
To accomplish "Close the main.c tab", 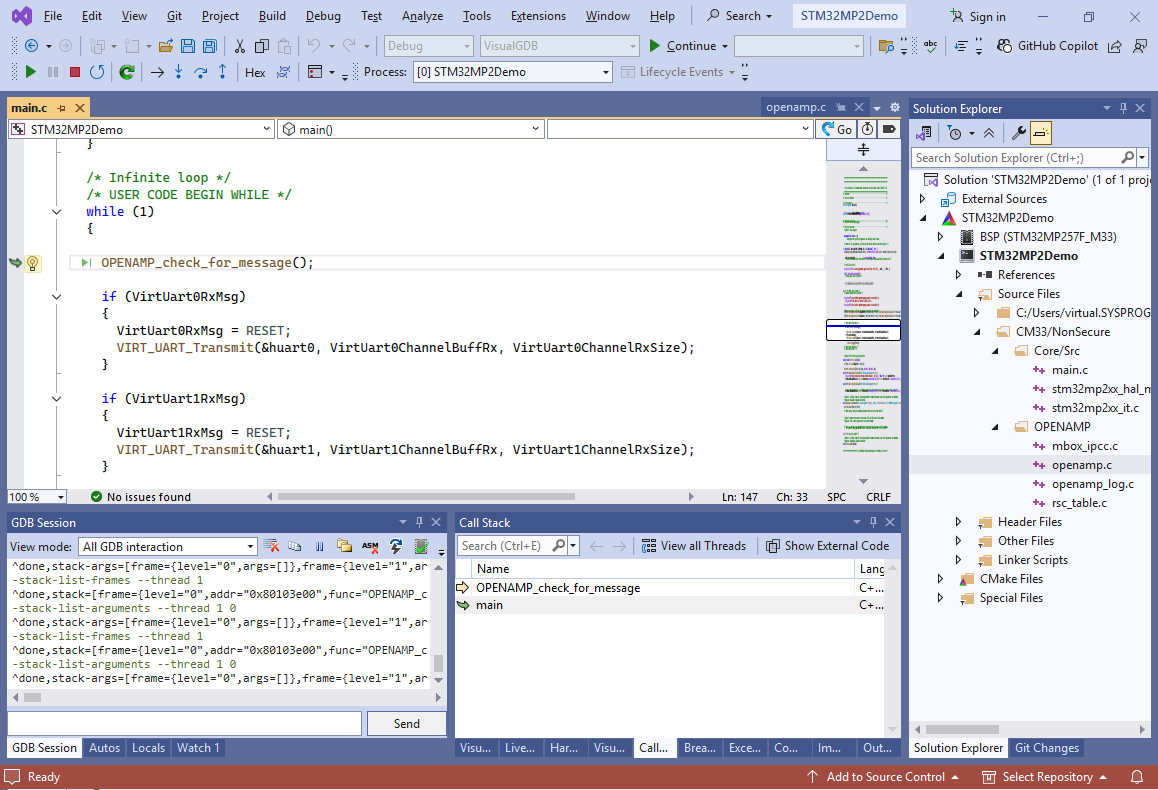I will pos(80,108).
